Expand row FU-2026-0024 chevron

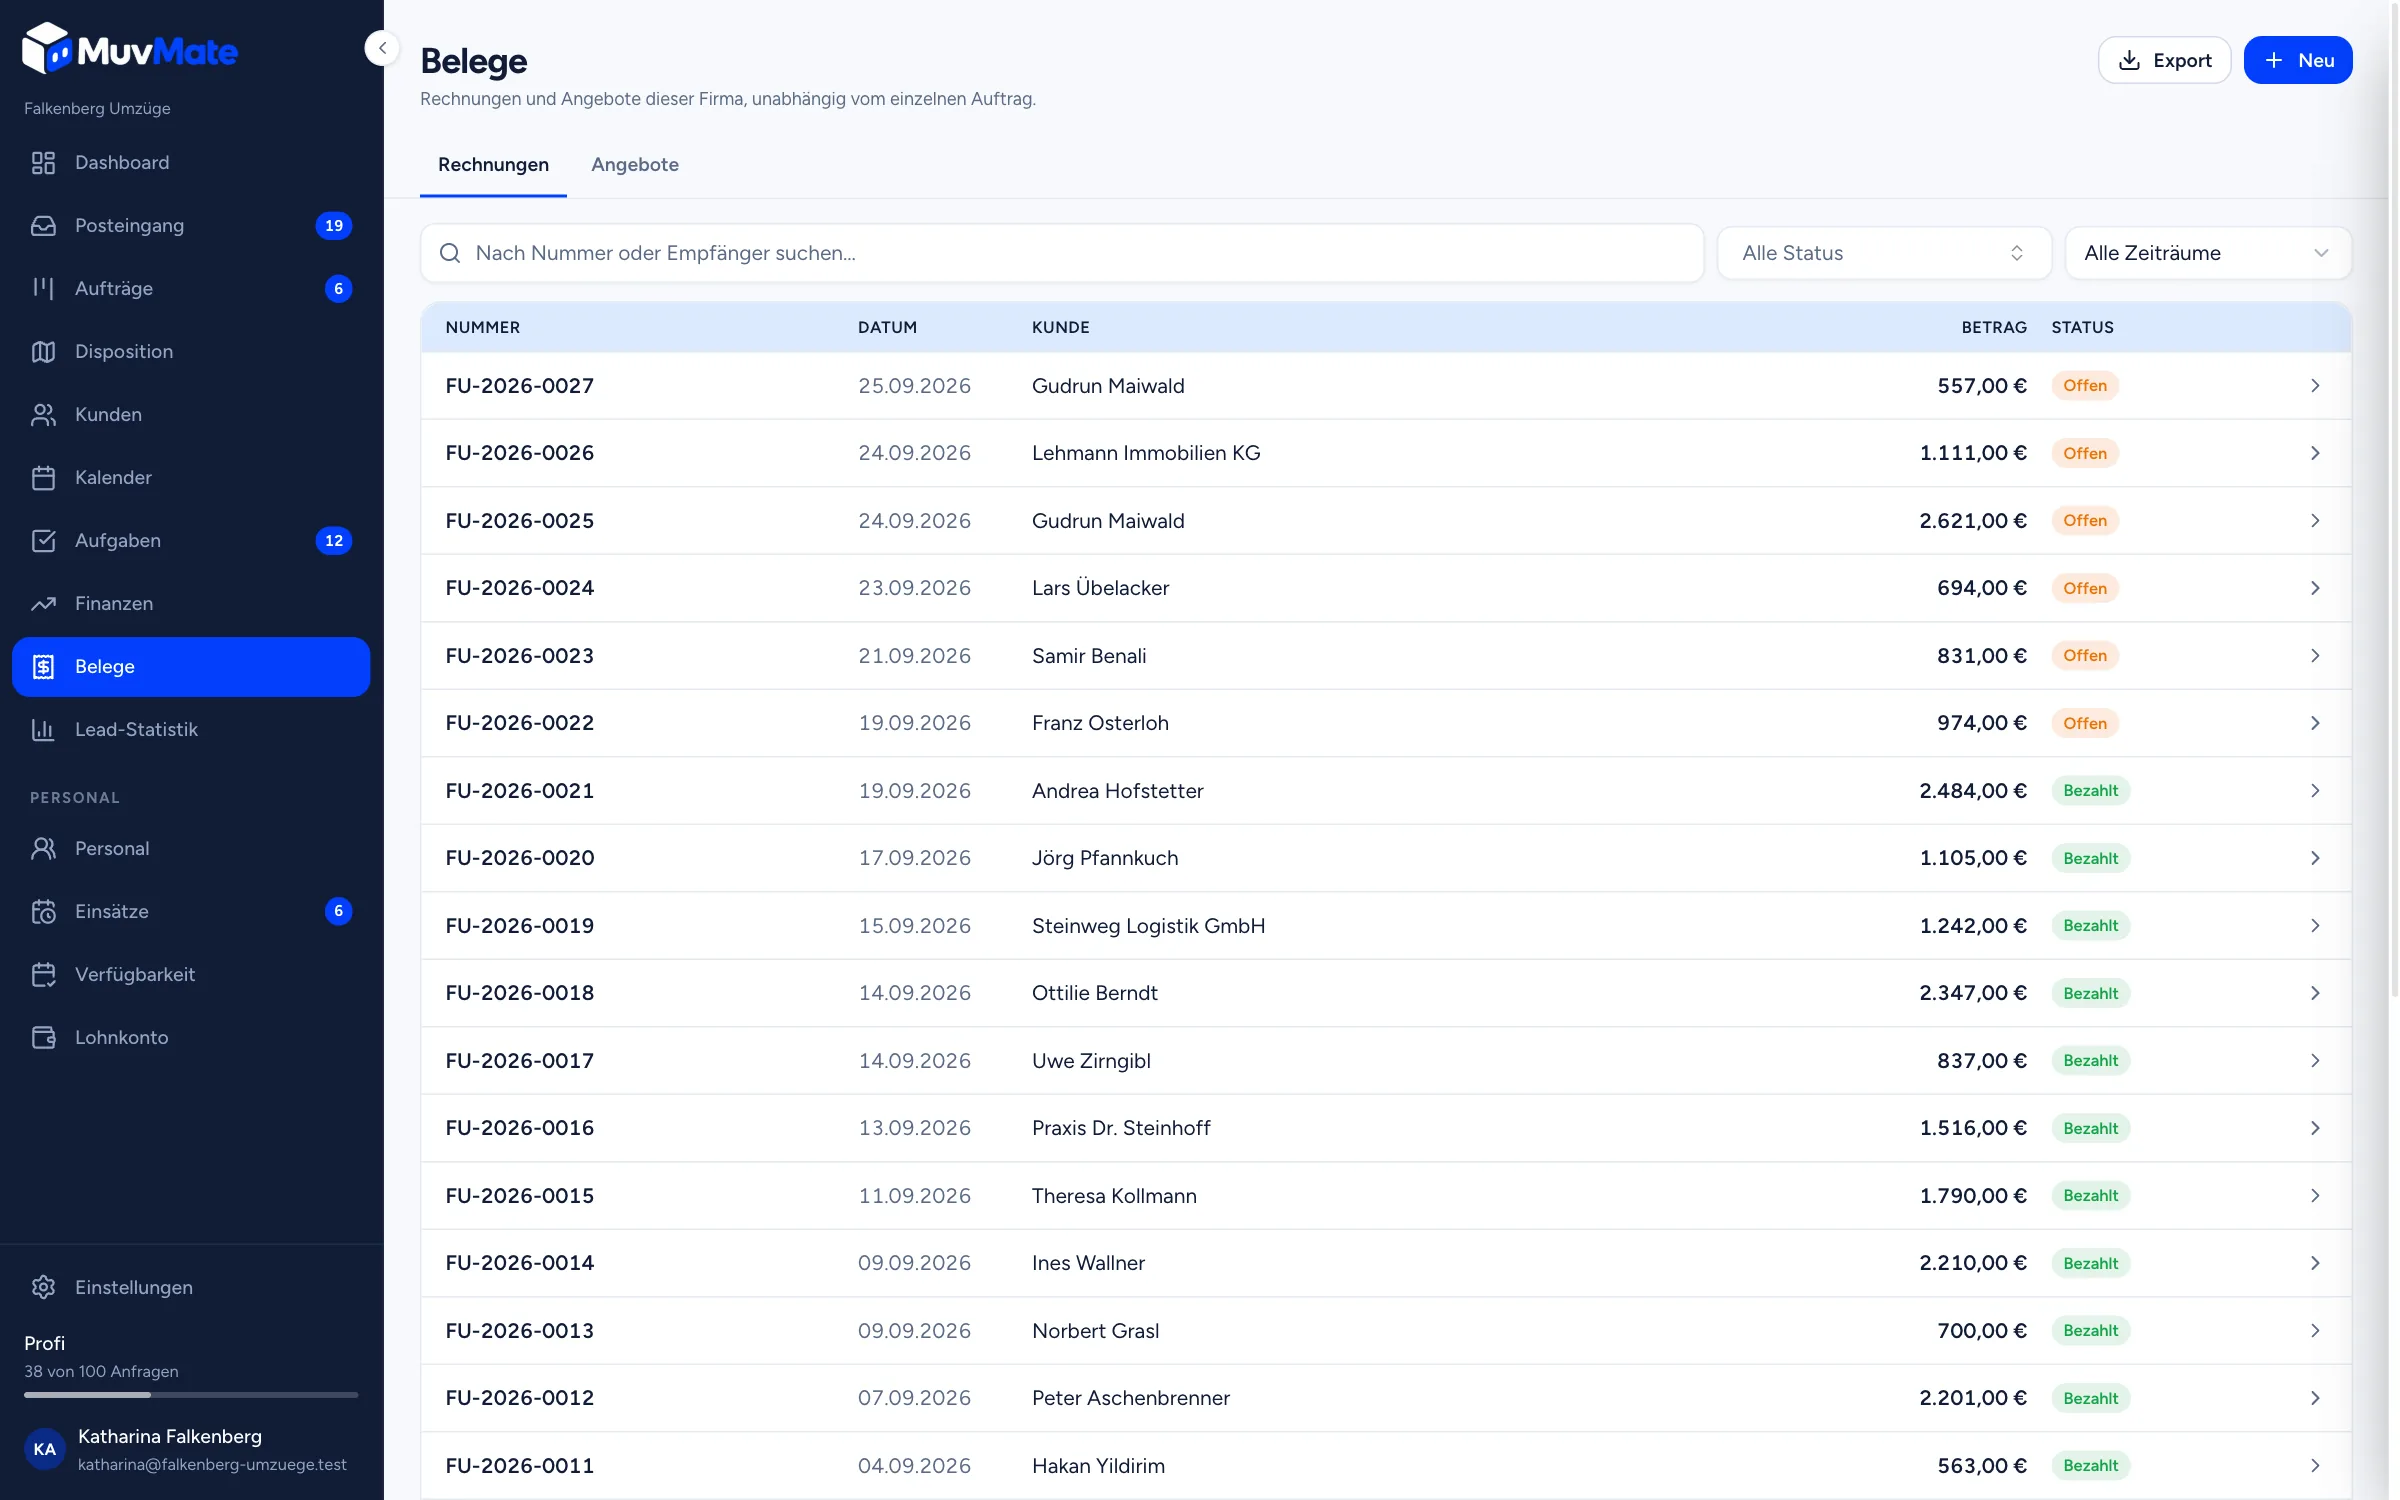(x=2315, y=588)
